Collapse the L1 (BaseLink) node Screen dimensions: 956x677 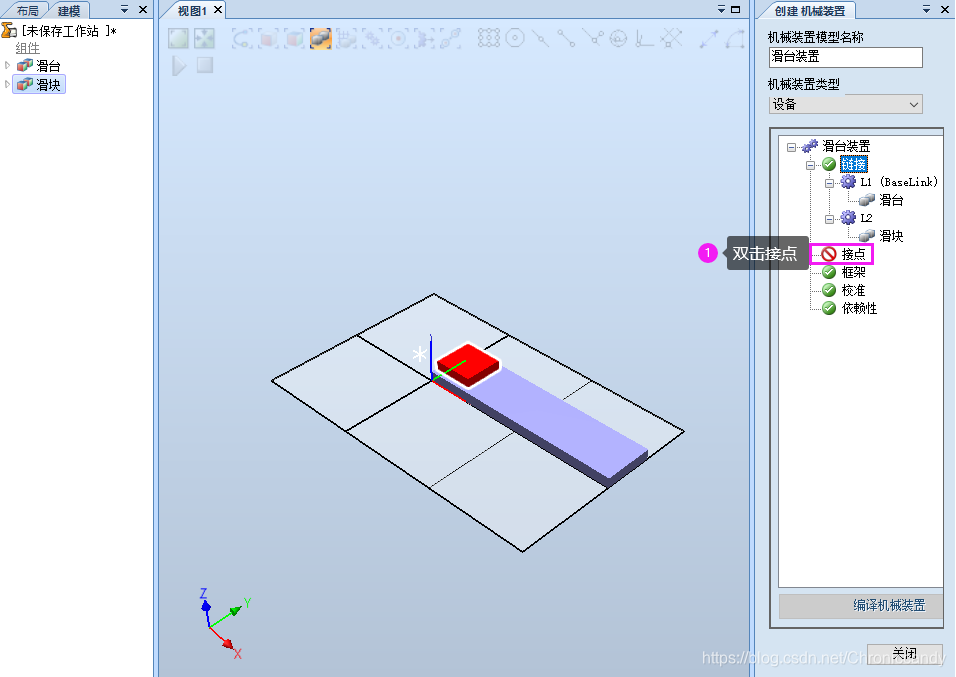coord(829,183)
